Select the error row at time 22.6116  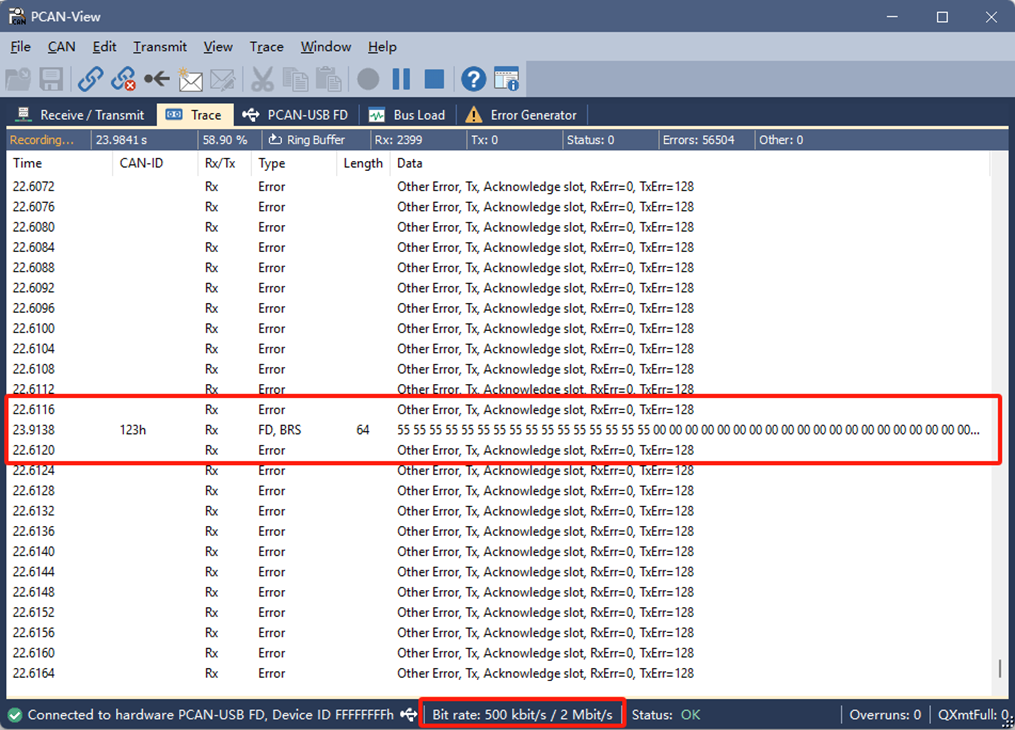(x=496, y=410)
